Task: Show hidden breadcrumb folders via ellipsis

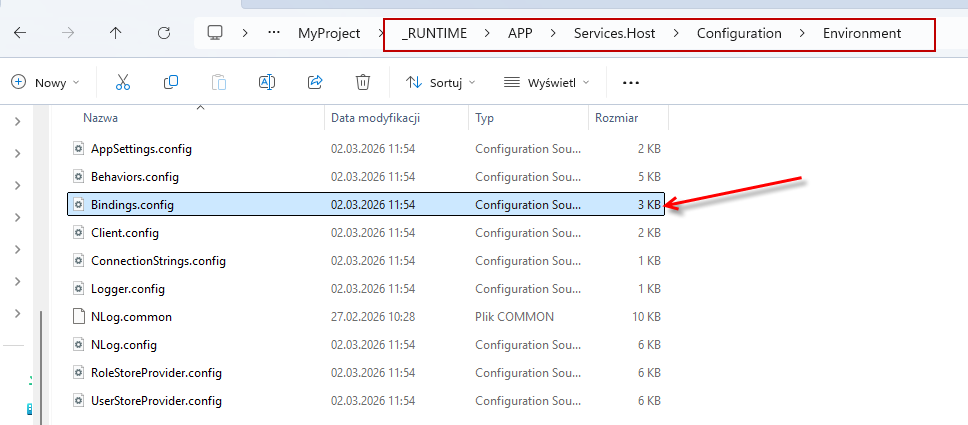Action: point(274,33)
